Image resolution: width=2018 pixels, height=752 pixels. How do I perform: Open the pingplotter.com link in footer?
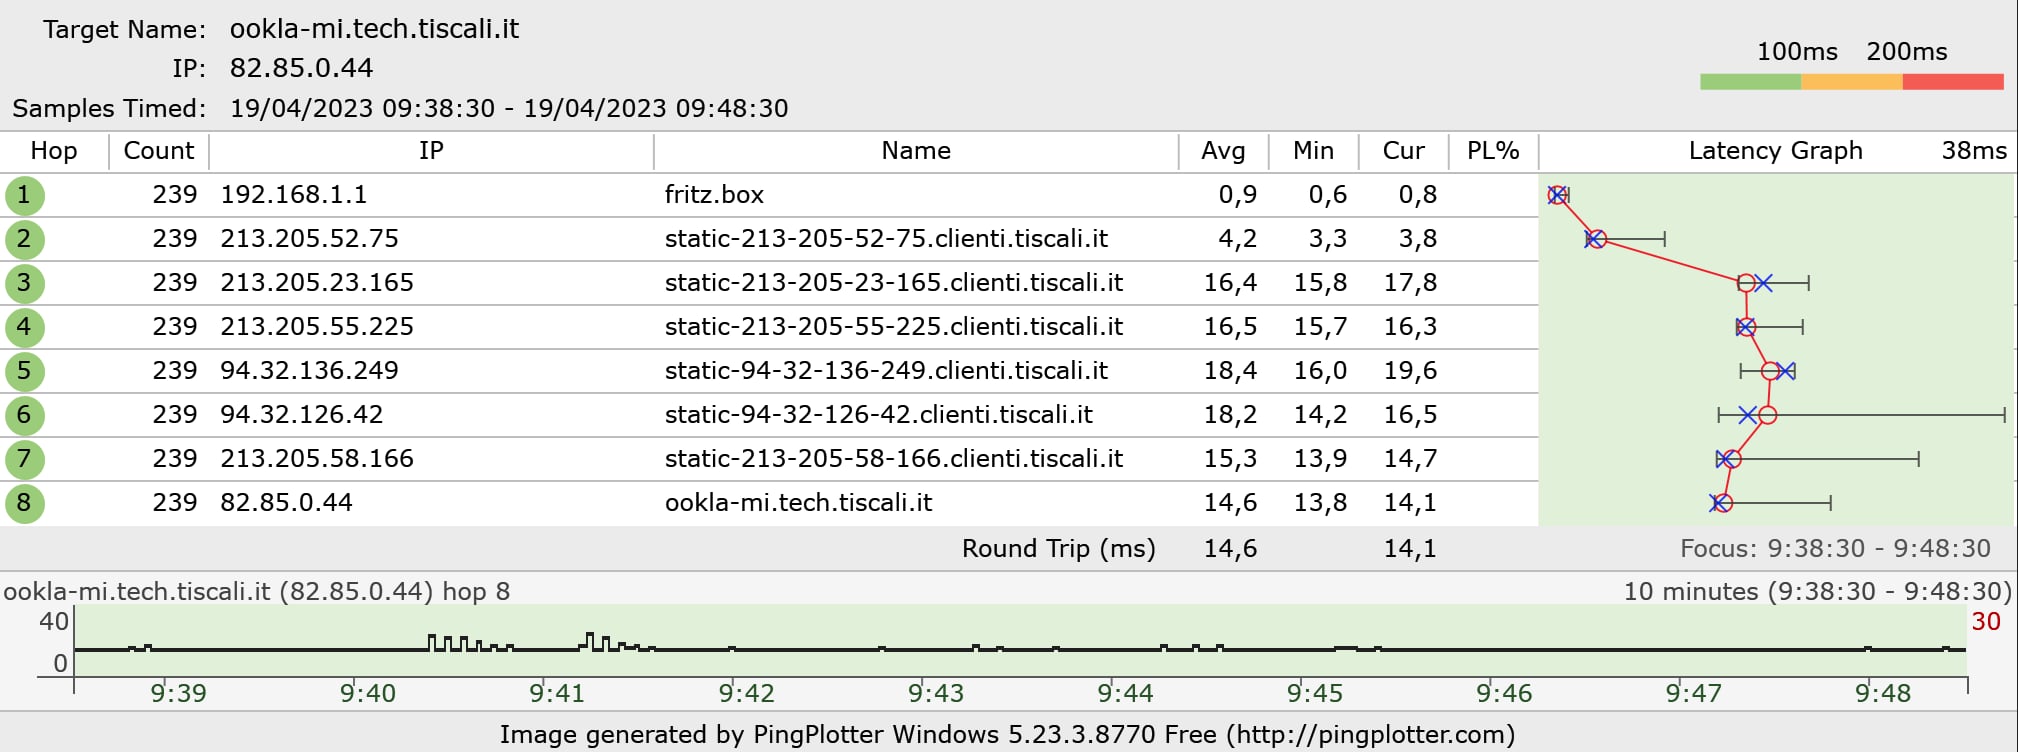[x=1371, y=735]
